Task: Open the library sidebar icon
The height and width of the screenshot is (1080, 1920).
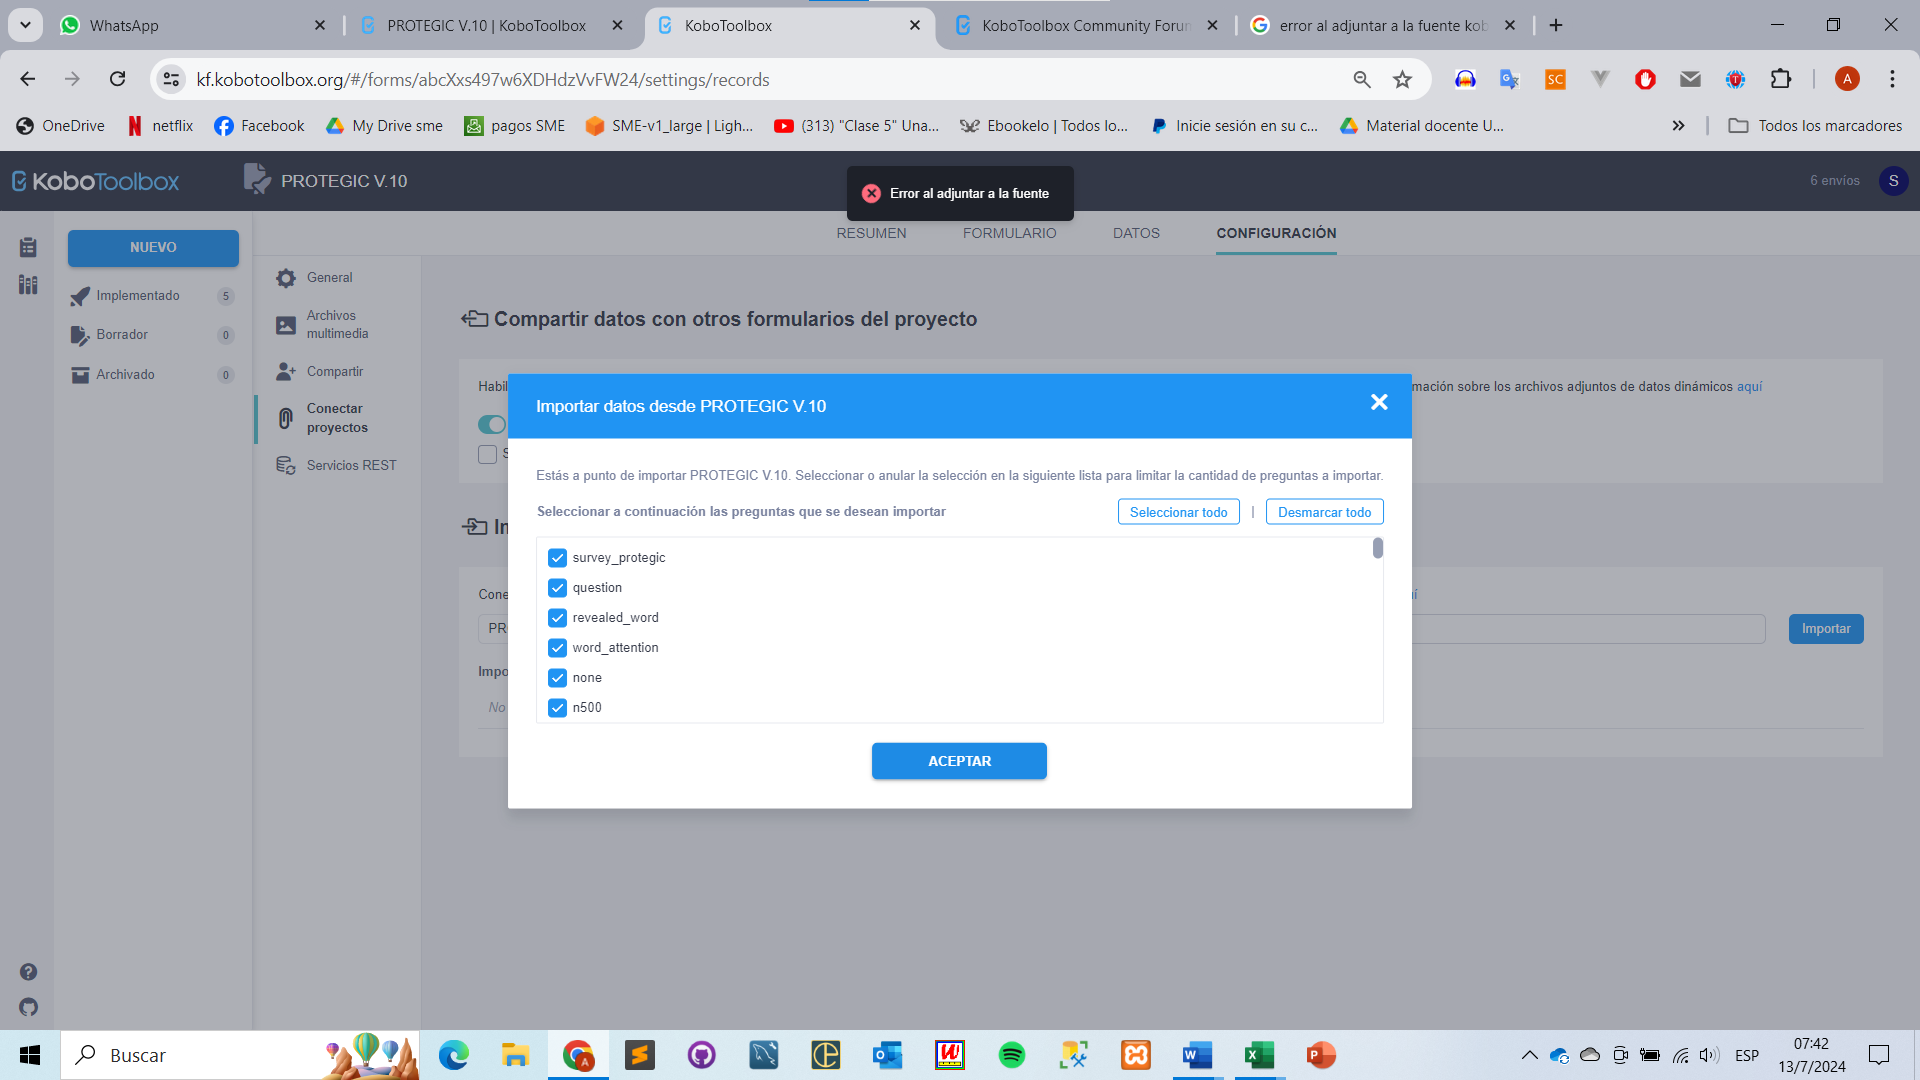Action: pos(28,286)
